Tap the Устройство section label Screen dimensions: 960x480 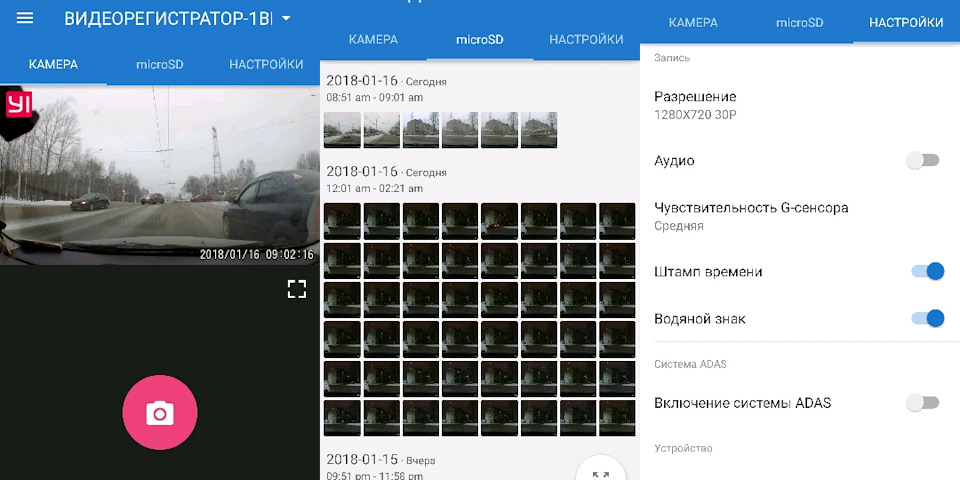coord(683,449)
